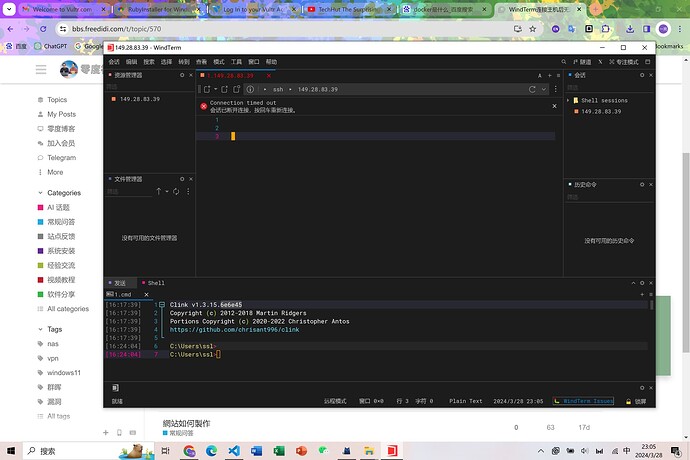This screenshot has width=690, height=460.
Task: Click the layout icon right of 专注模式
Action: (648, 62)
